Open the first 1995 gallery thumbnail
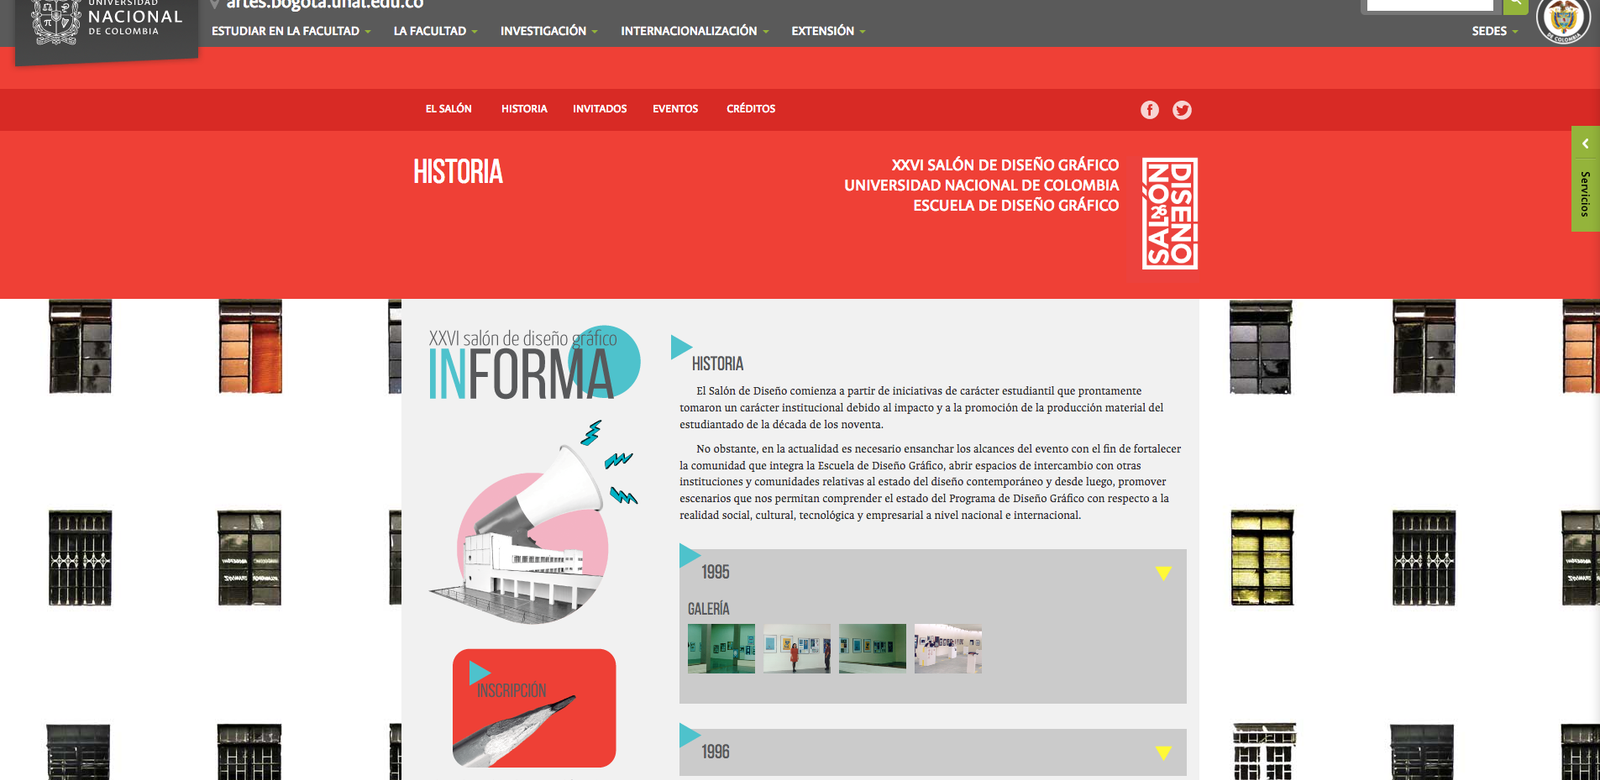1600x780 pixels. tap(721, 648)
